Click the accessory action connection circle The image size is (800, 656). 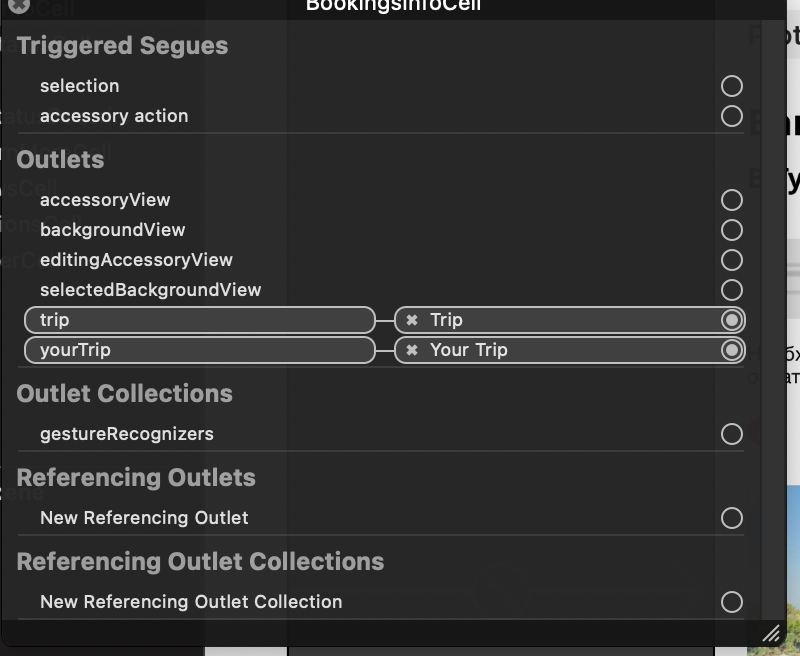click(x=732, y=116)
